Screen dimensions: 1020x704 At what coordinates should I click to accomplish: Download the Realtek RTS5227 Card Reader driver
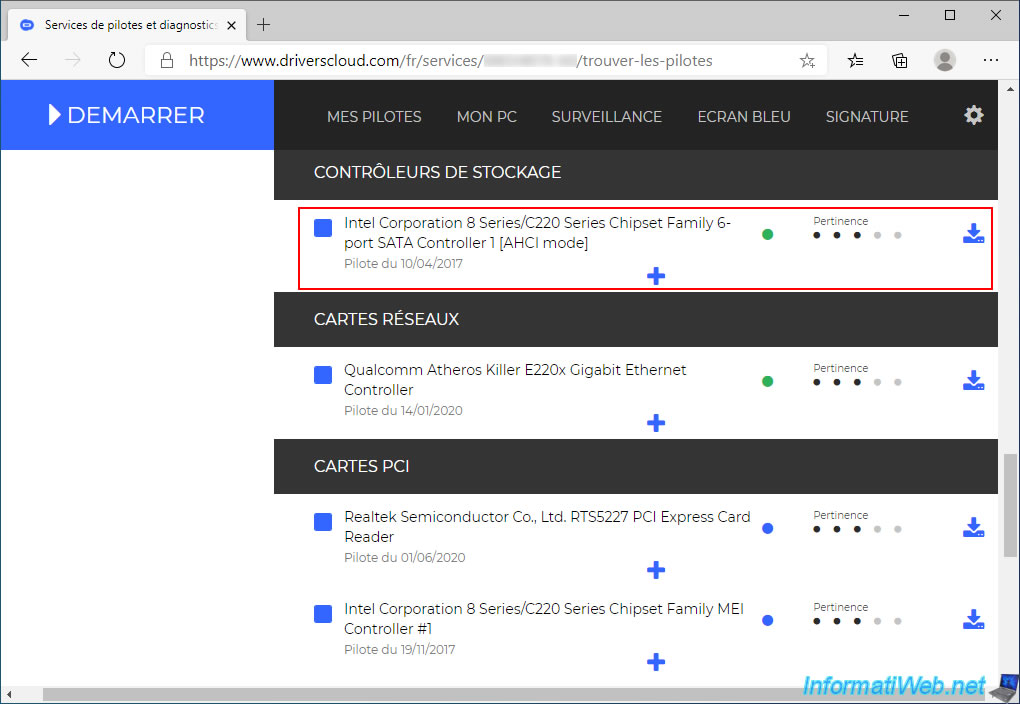pyautogui.click(x=973, y=528)
